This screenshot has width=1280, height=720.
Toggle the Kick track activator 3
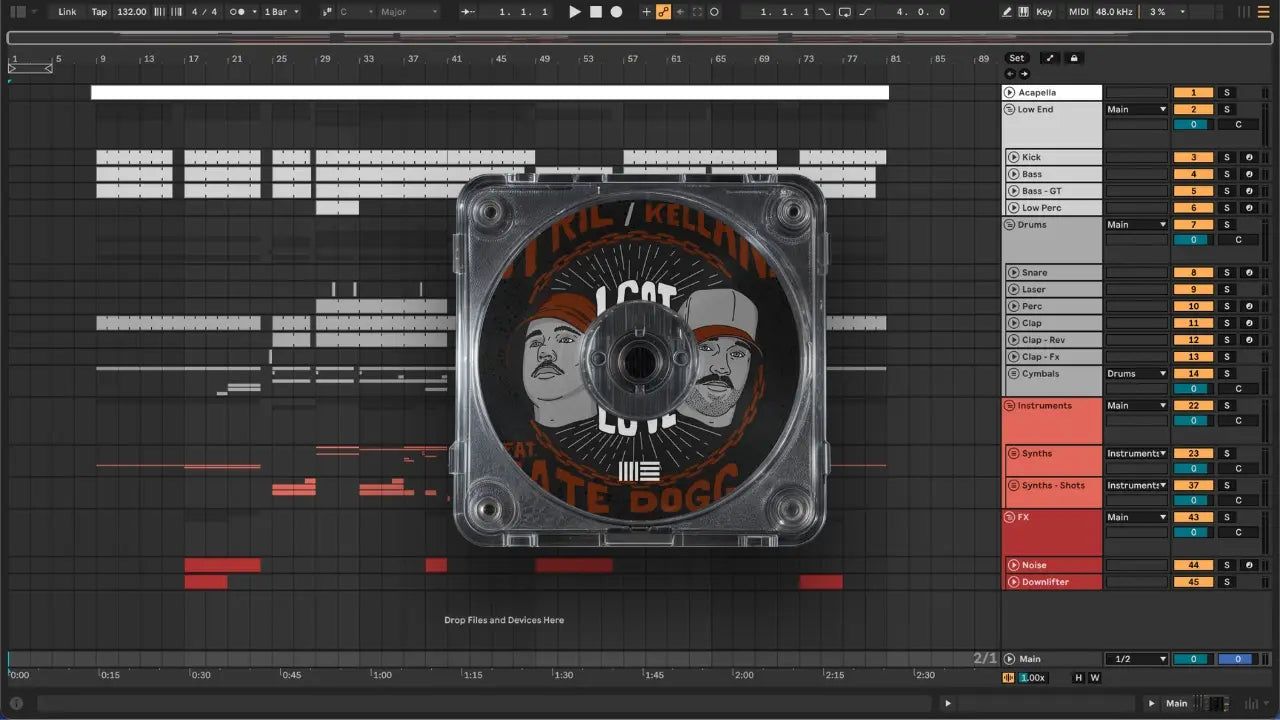click(1193, 157)
